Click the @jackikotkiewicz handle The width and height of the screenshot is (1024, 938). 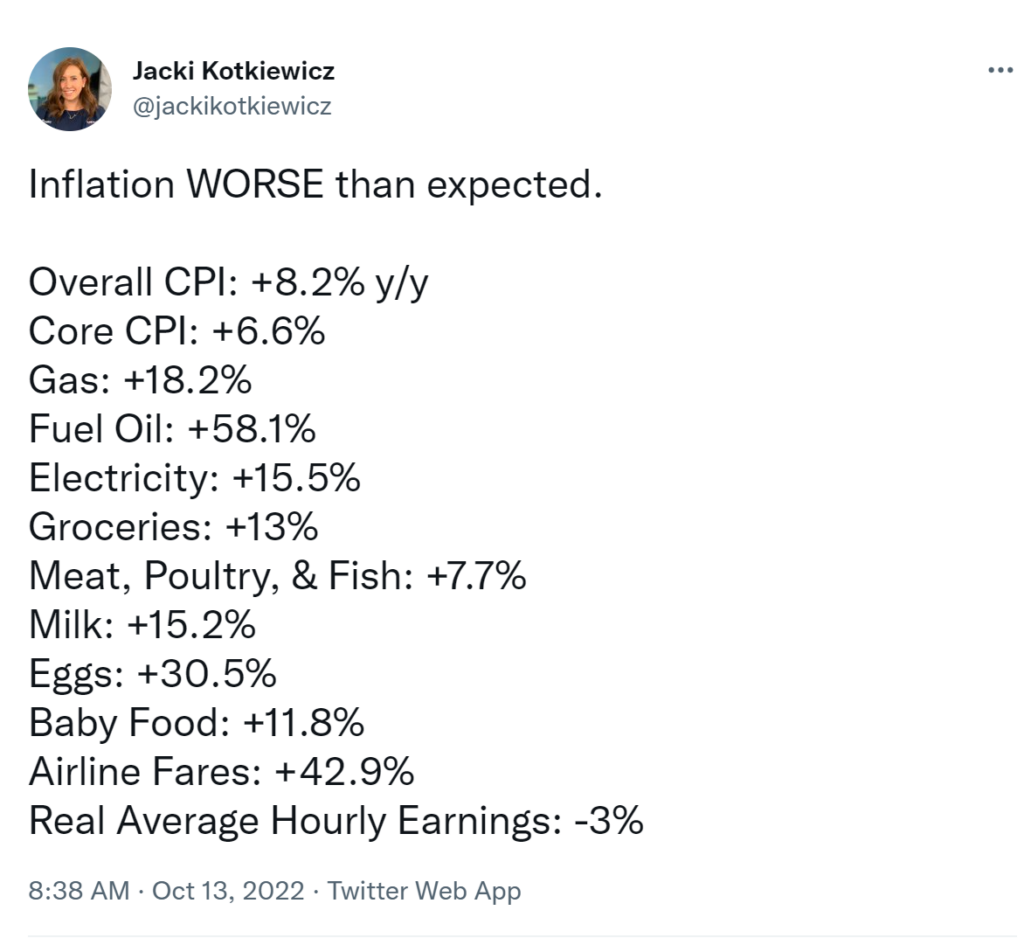(x=231, y=106)
